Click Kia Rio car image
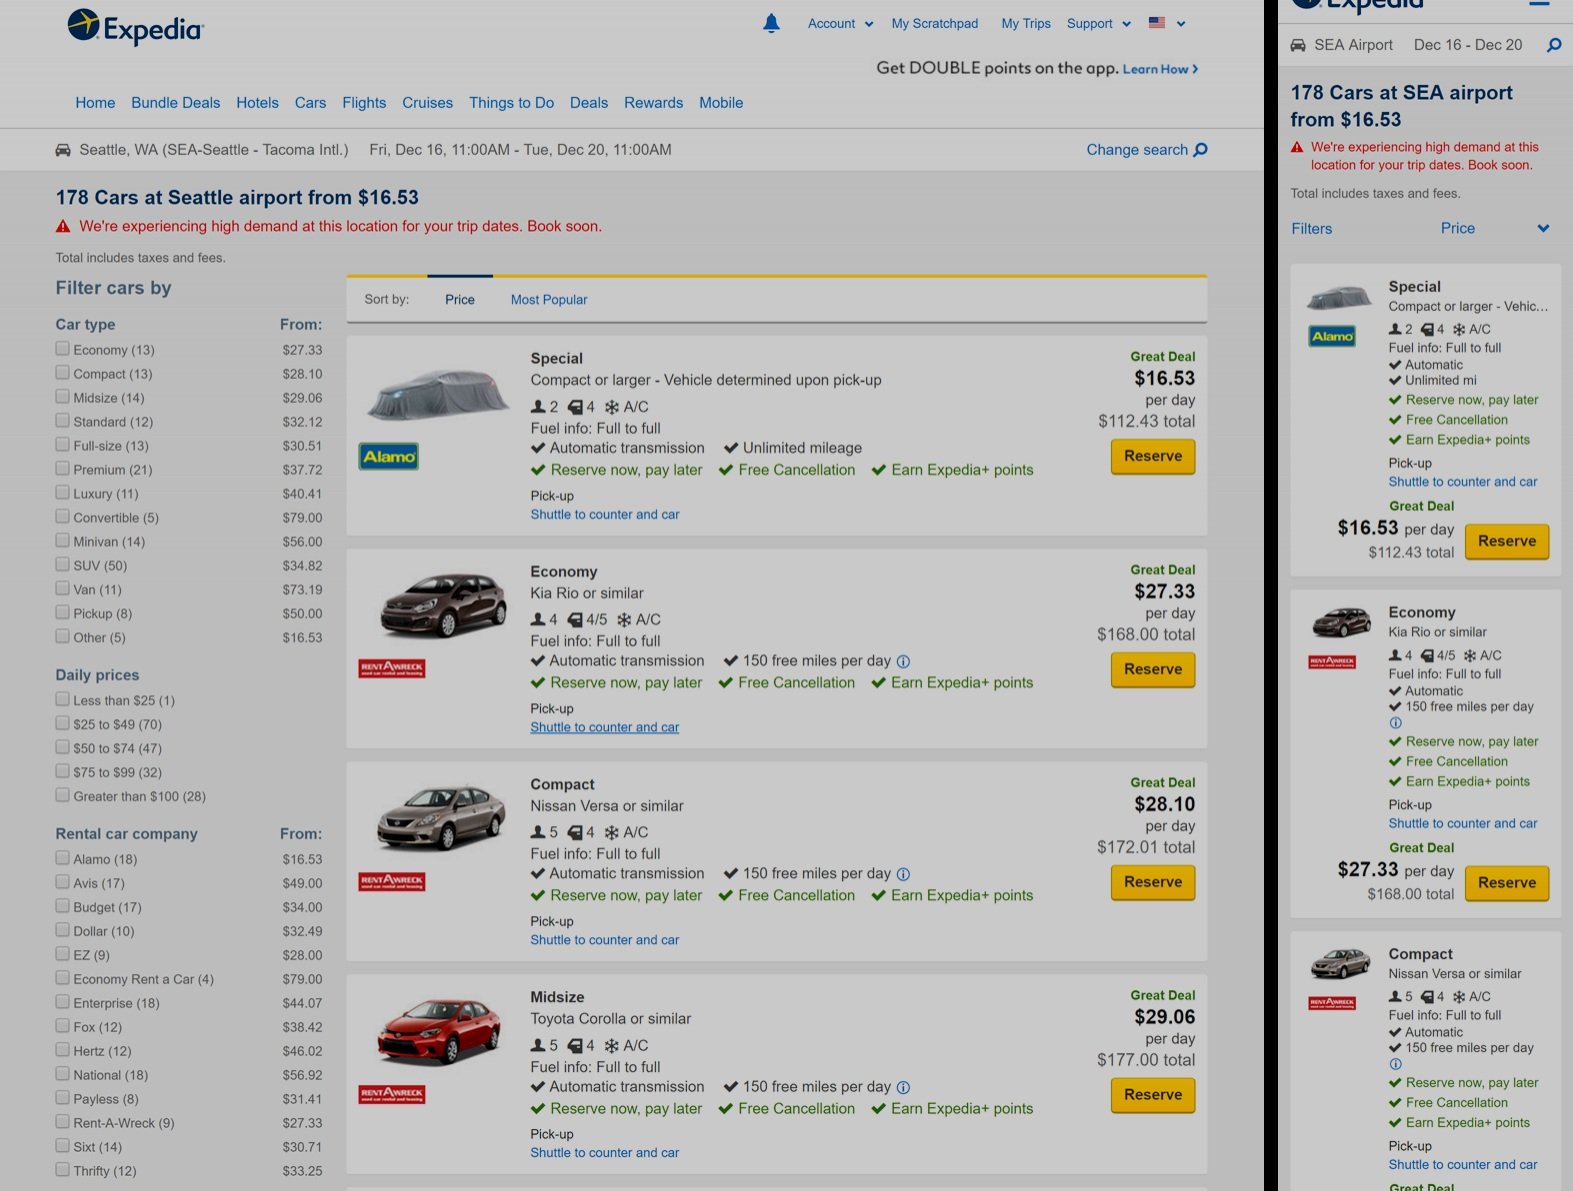The image size is (1573, 1191). (x=443, y=605)
